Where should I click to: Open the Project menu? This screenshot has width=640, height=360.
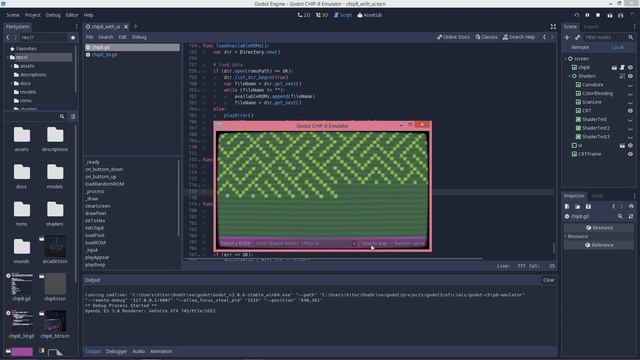pos(33,15)
